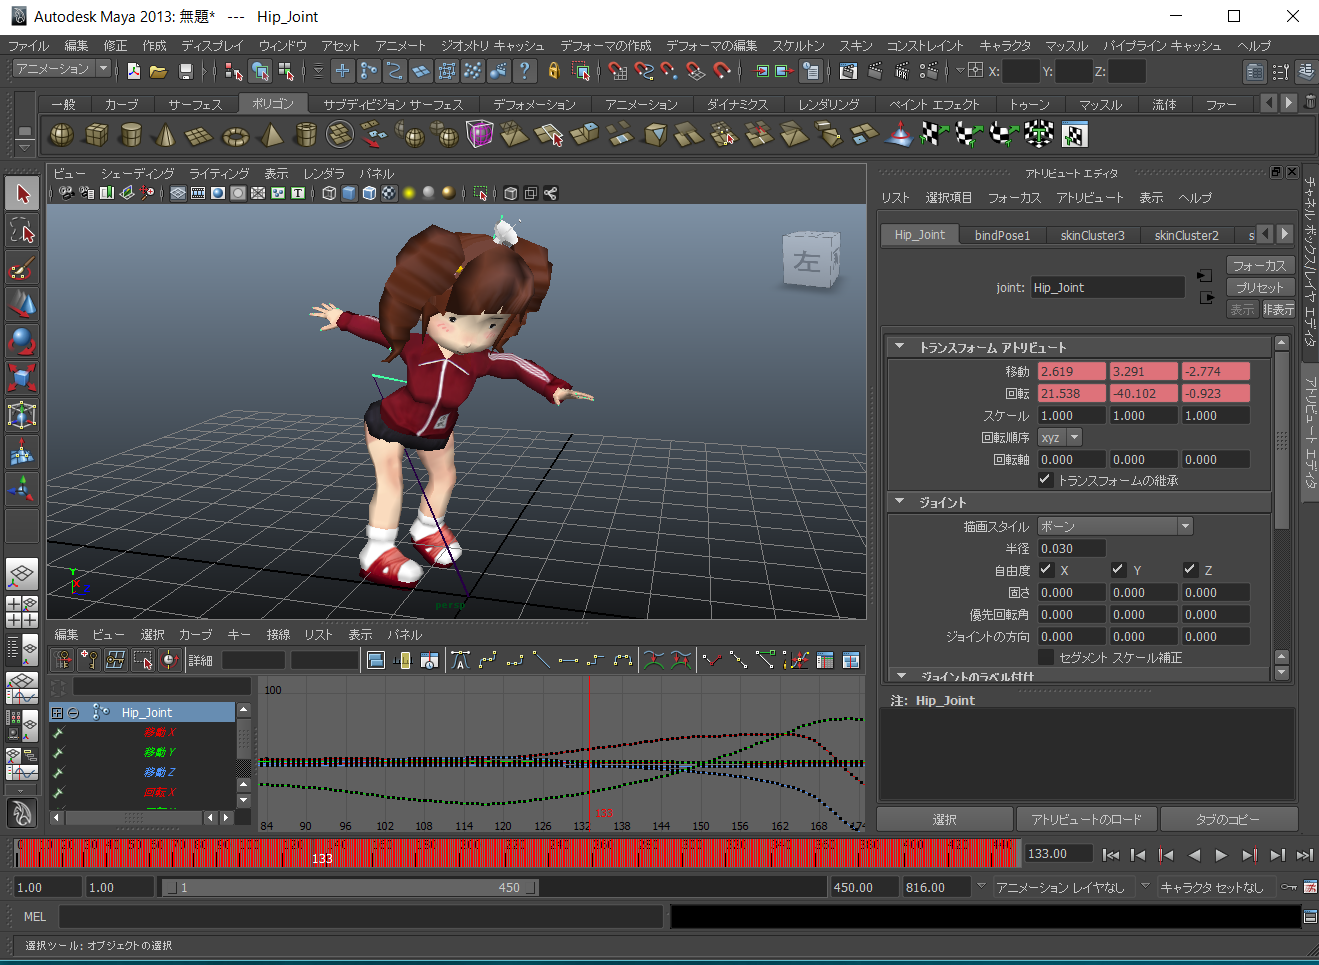This screenshot has width=1319, height=965.
Task: Select the Lasso tool in toolbox
Action: tap(22, 232)
